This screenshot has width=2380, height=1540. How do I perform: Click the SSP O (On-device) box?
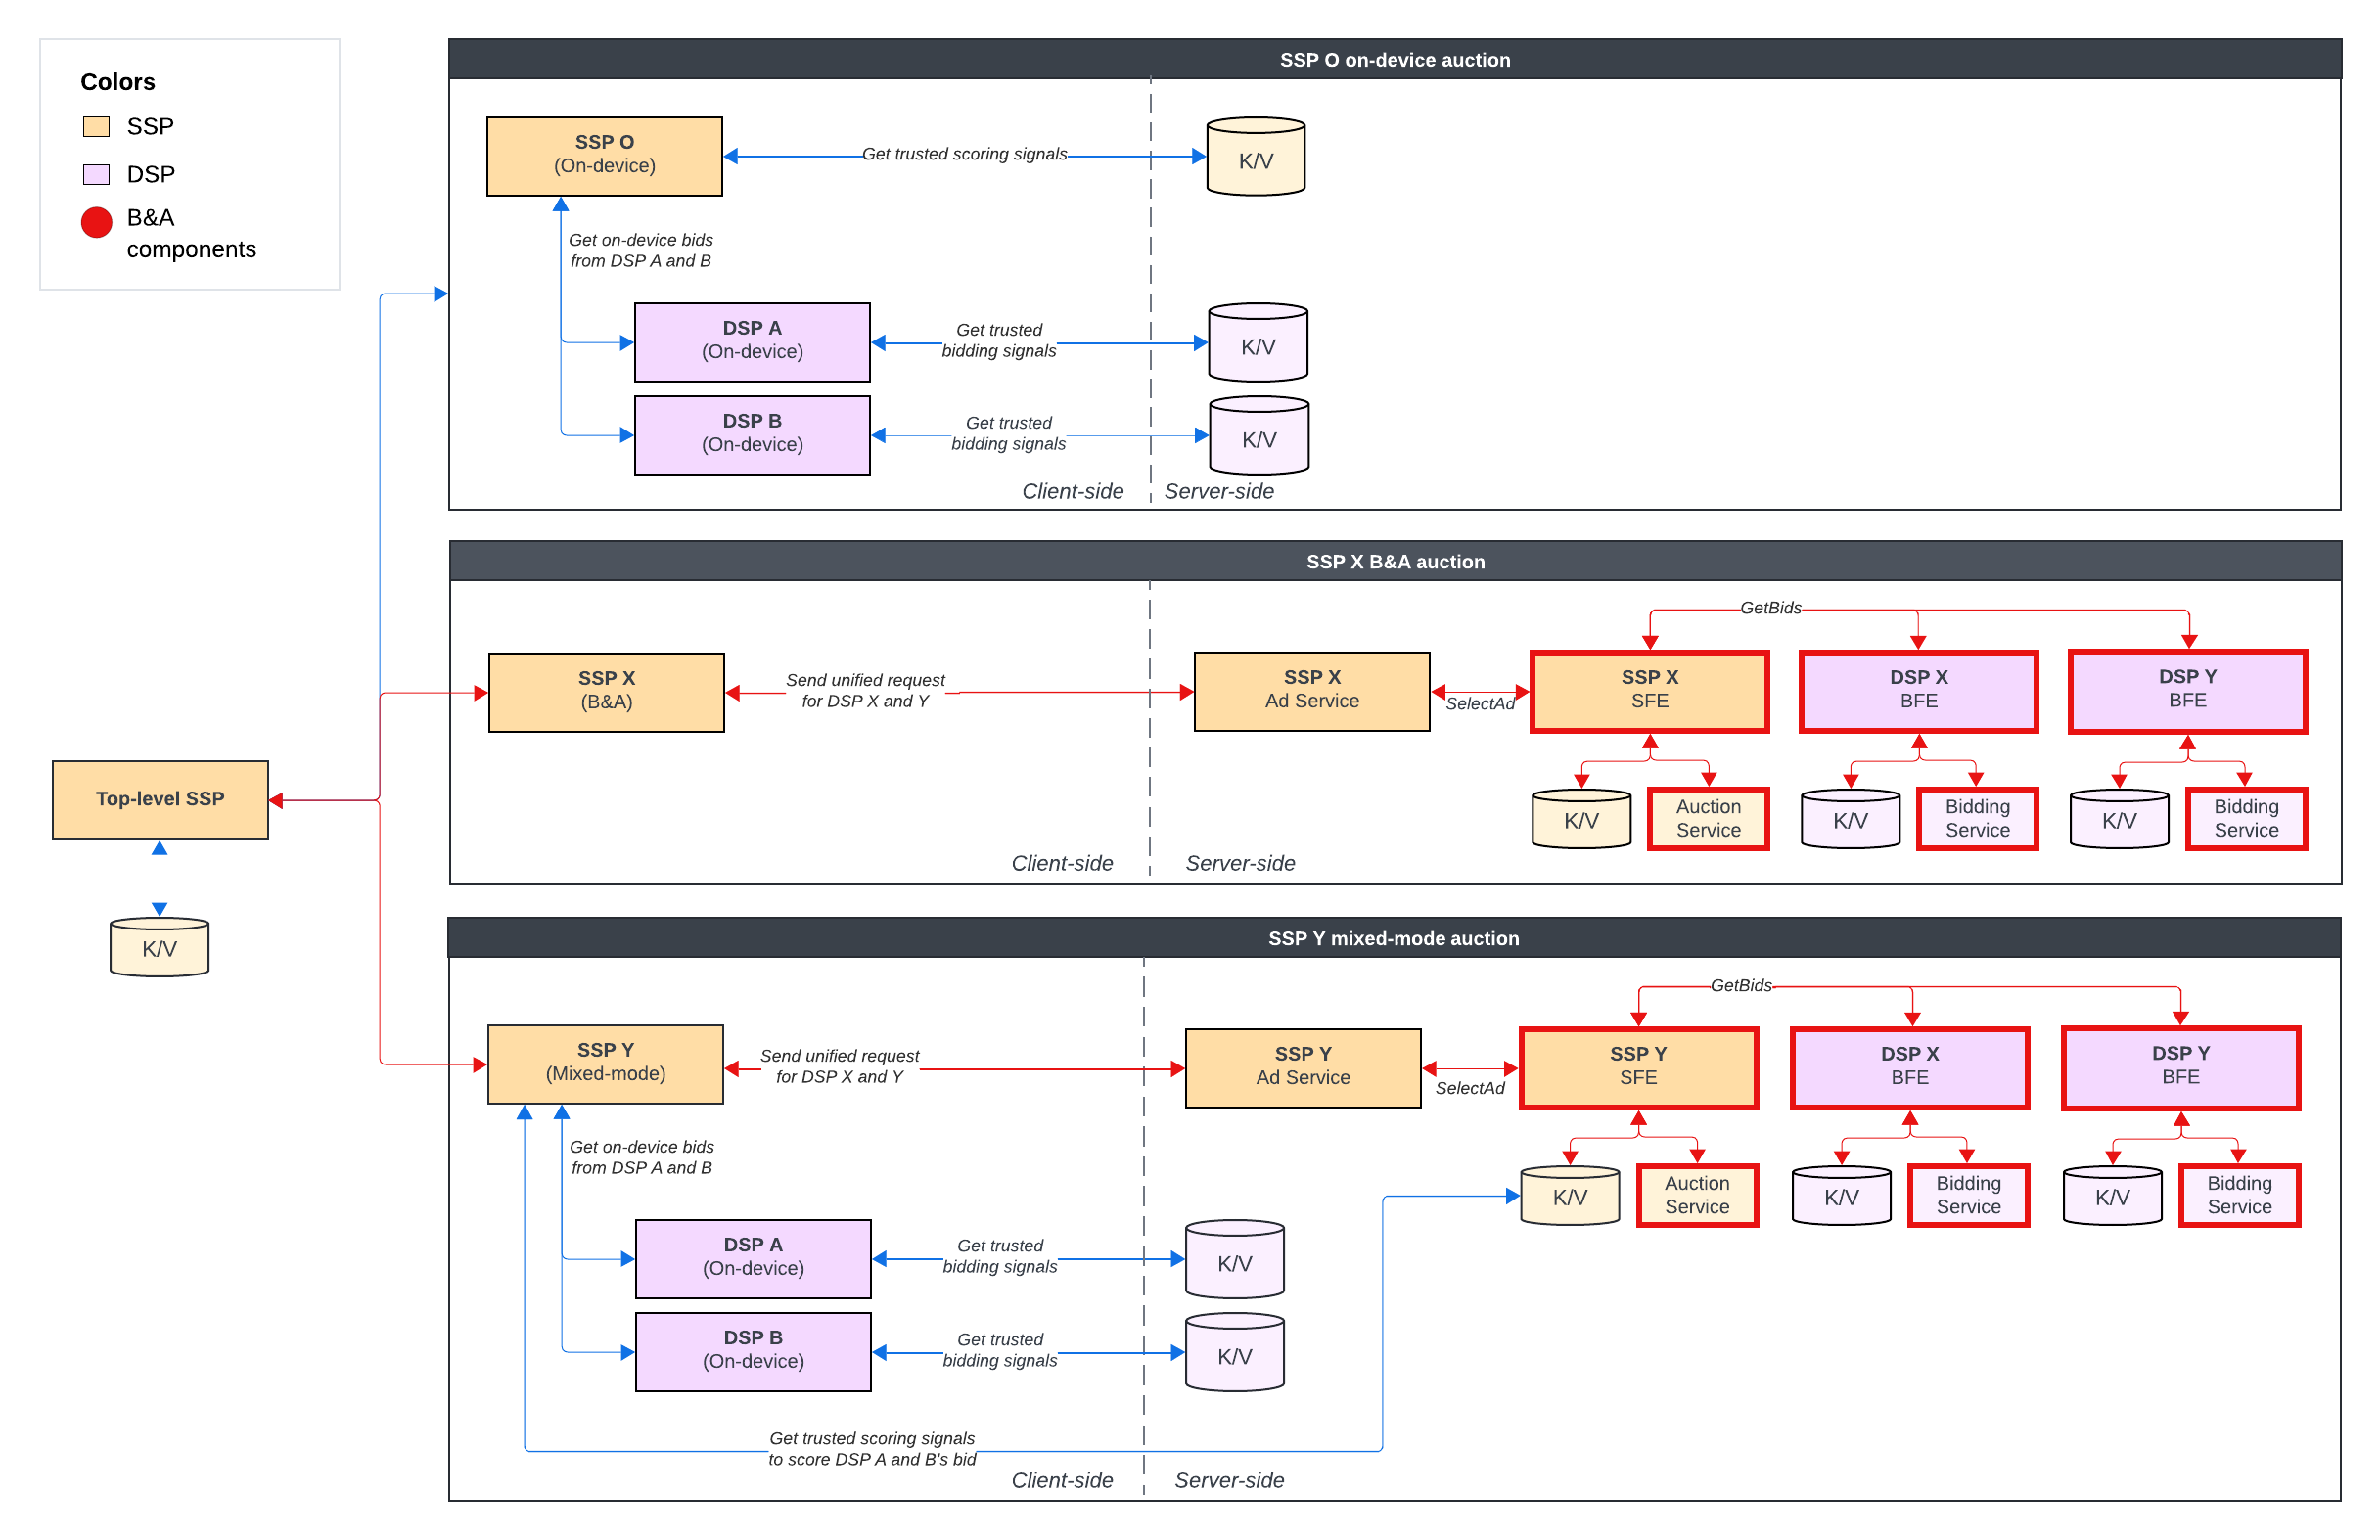click(604, 155)
